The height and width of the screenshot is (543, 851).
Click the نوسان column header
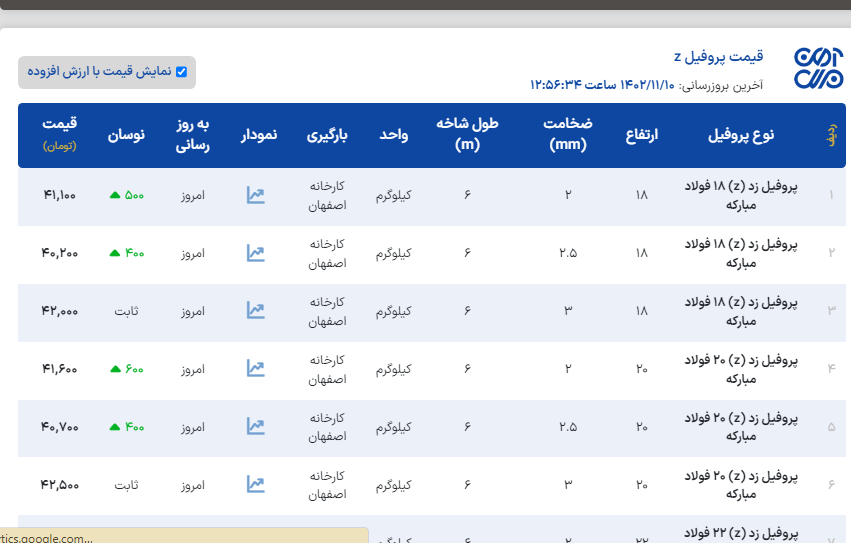pos(126,135)
